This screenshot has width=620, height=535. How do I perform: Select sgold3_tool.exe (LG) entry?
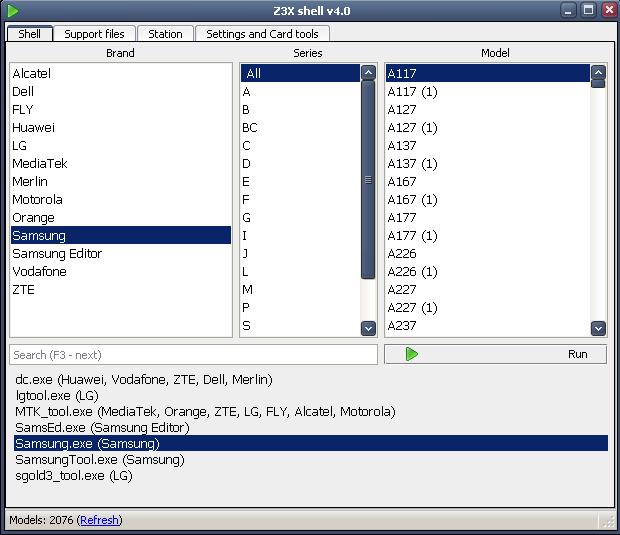(311, 475)
